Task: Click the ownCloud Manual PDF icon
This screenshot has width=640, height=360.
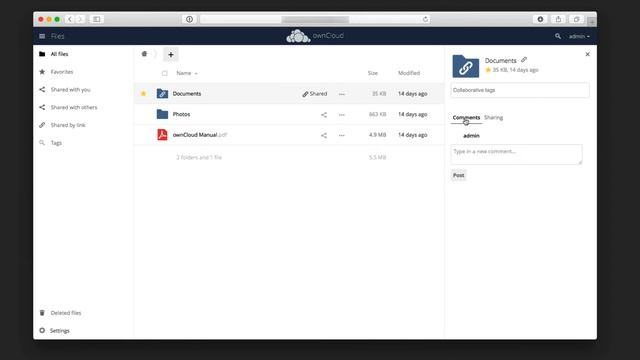Action: (x=162, y=134)
